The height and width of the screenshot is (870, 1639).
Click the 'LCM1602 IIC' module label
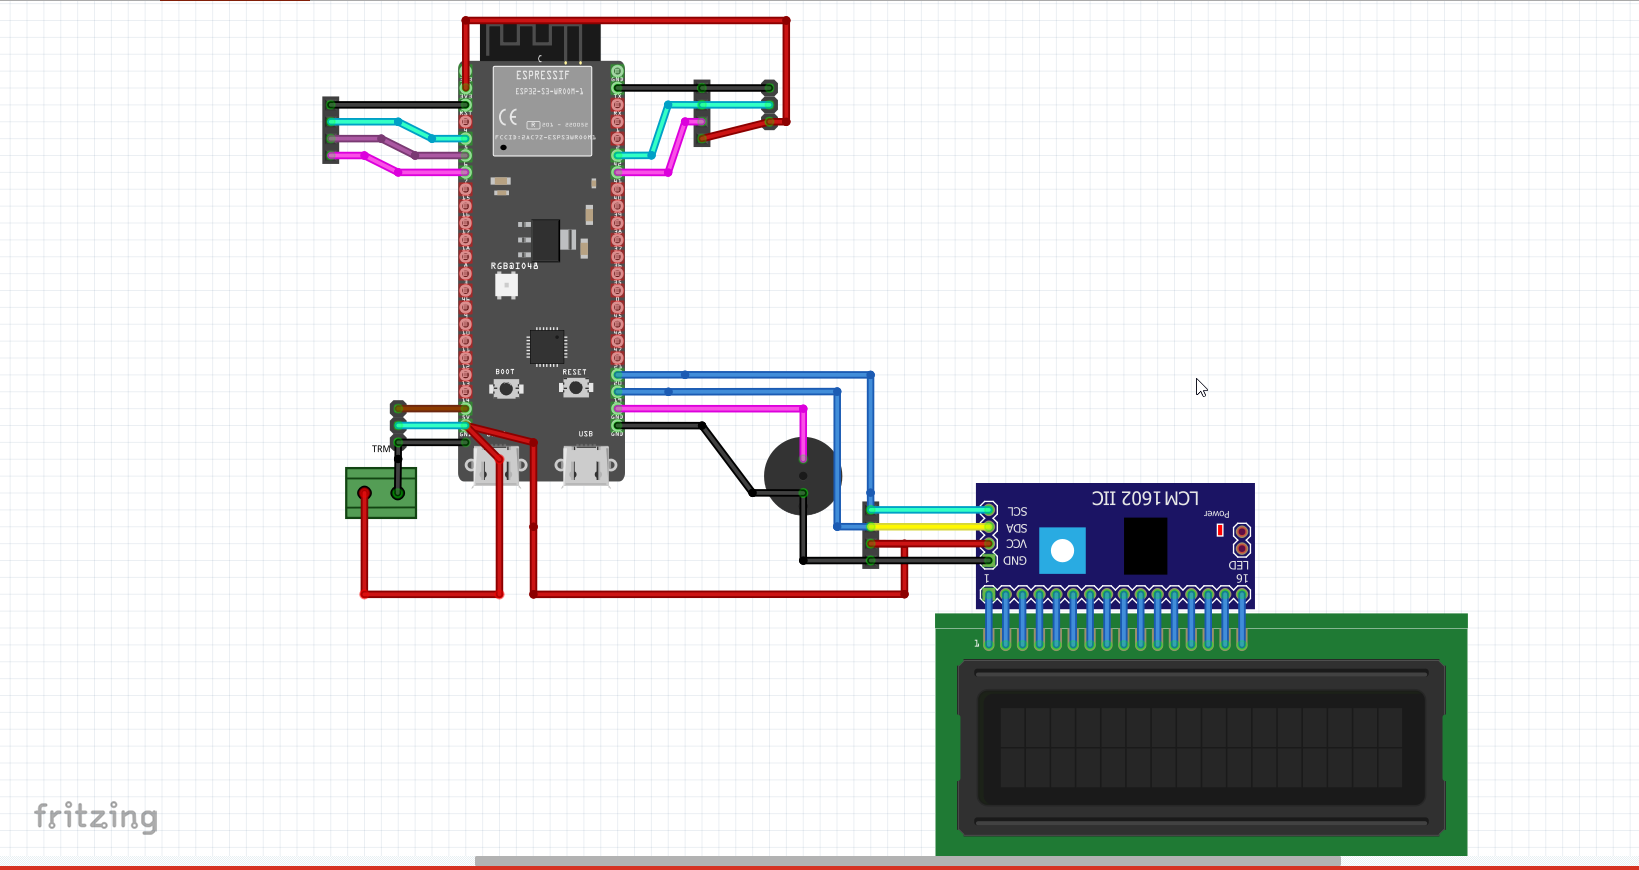point(1144,498)
